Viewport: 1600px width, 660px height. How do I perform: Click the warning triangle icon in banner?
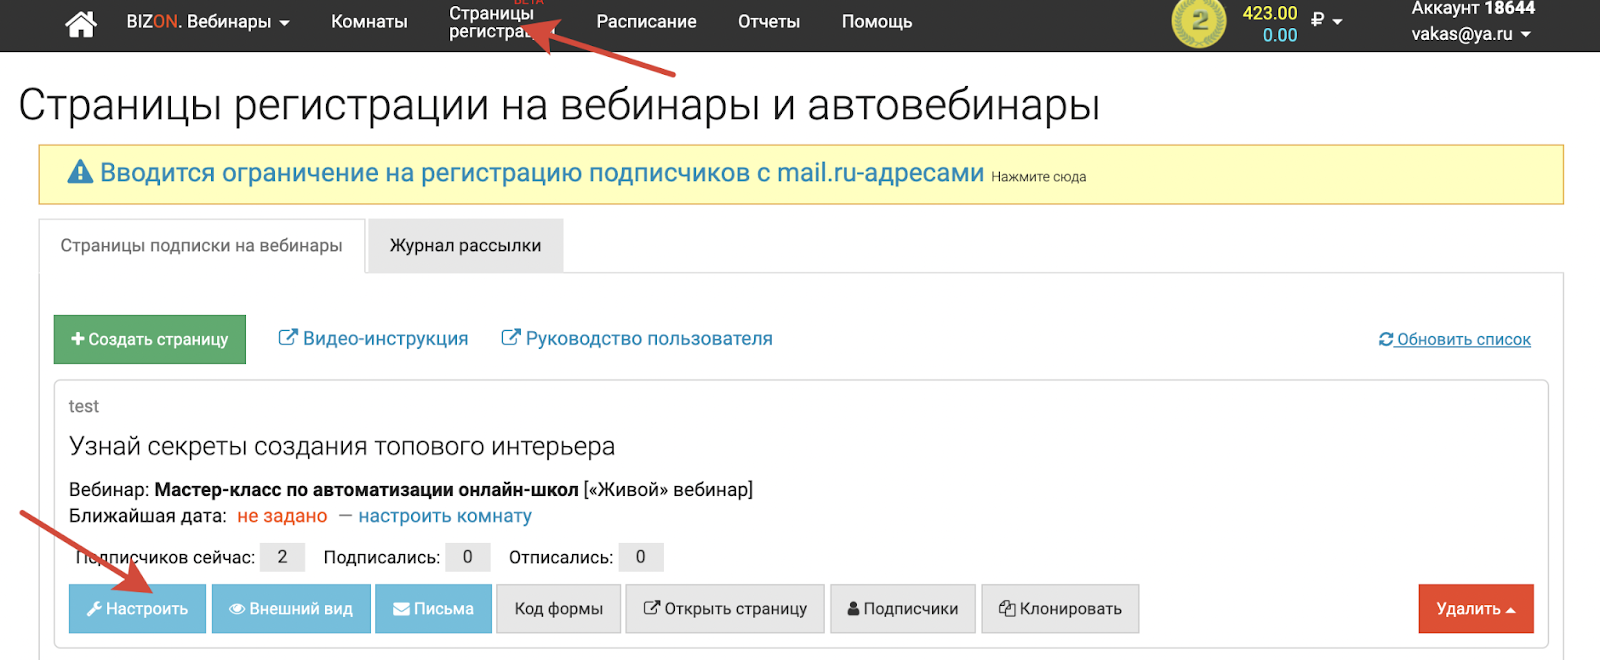point(80,173)
